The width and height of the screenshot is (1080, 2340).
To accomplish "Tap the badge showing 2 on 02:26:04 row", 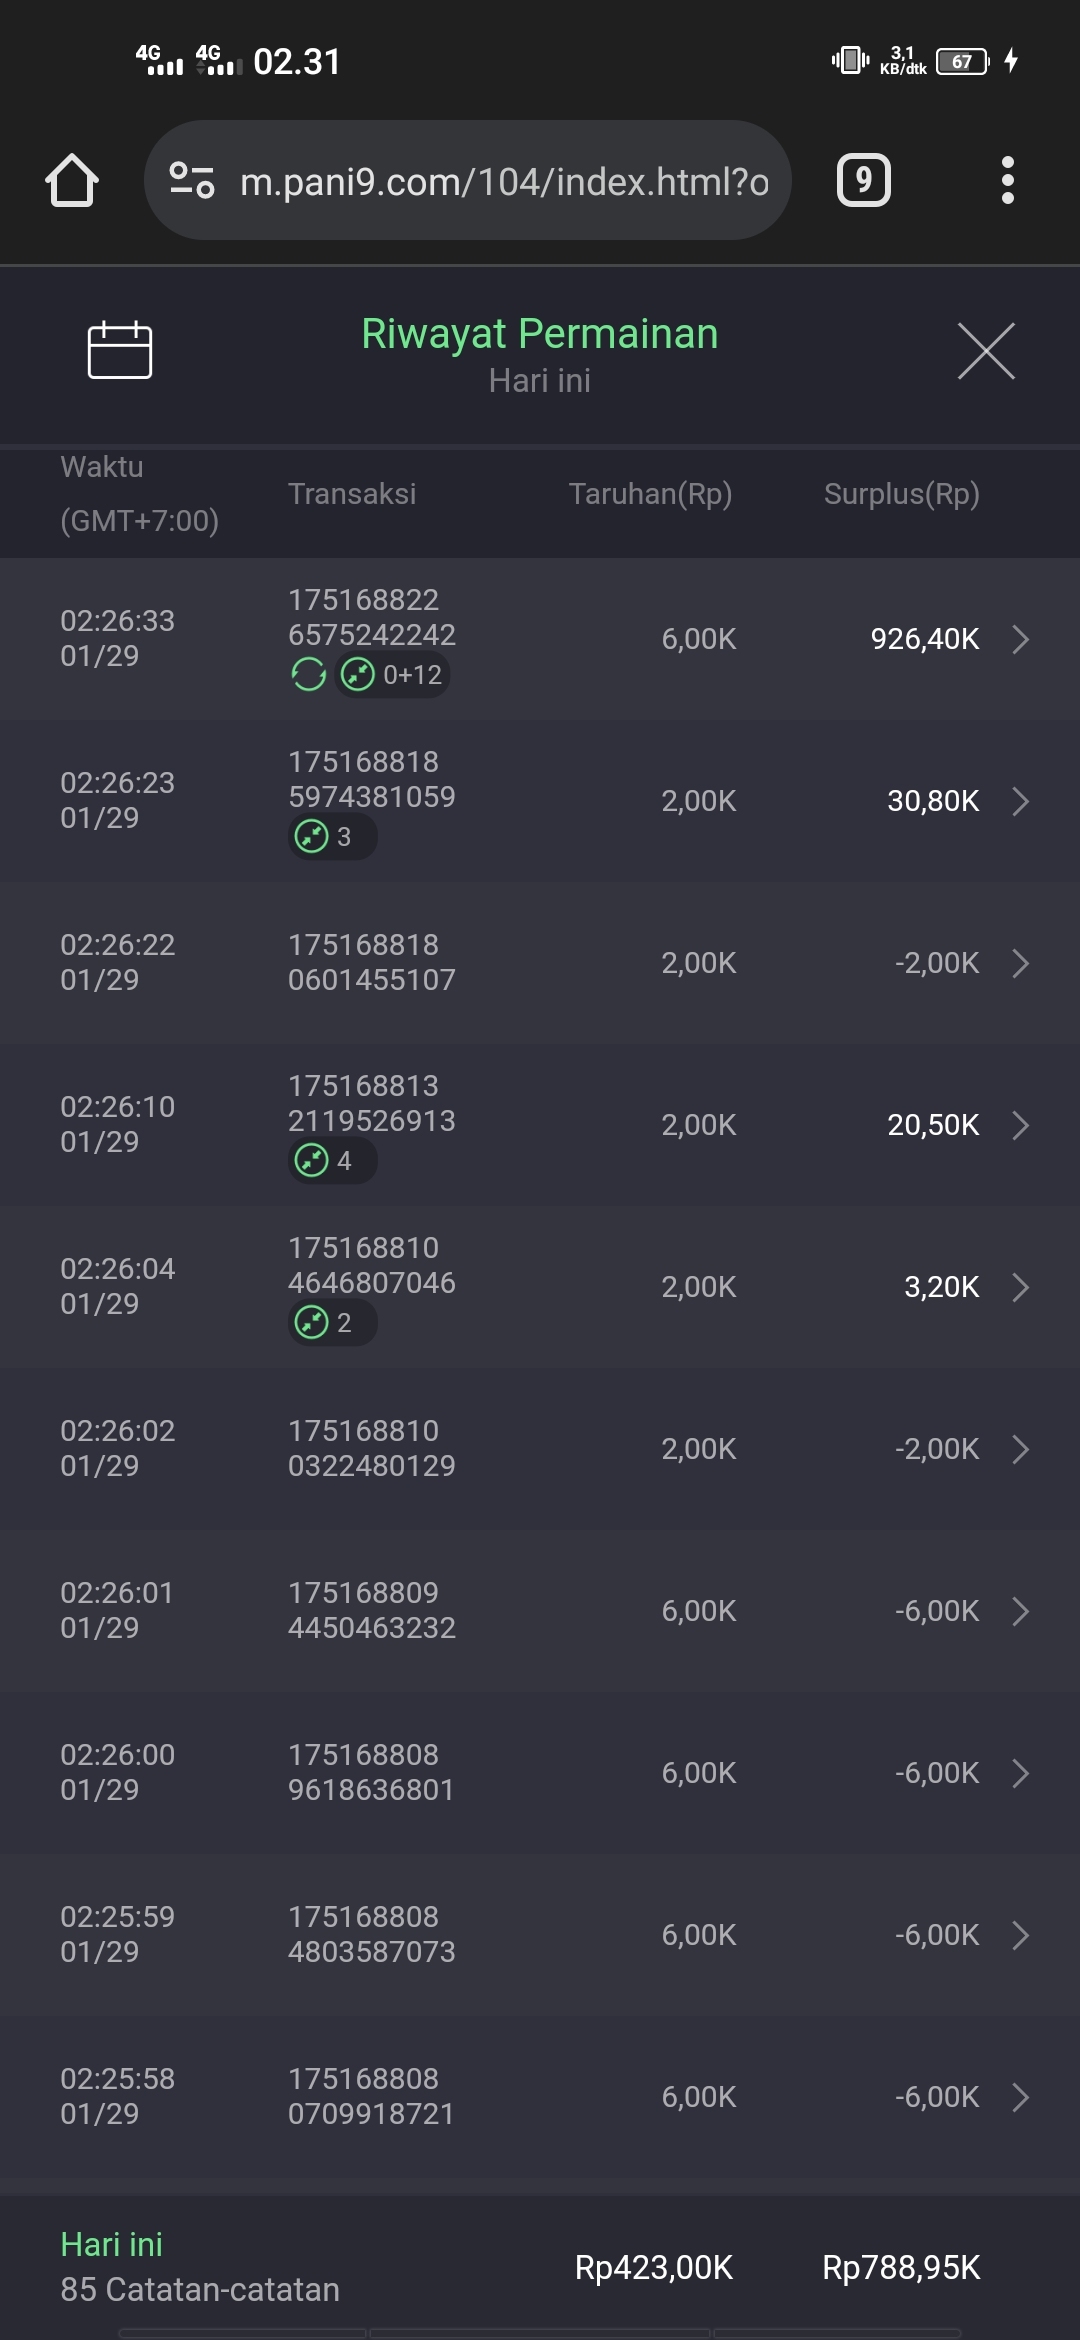I will [x=331, y=1323].
